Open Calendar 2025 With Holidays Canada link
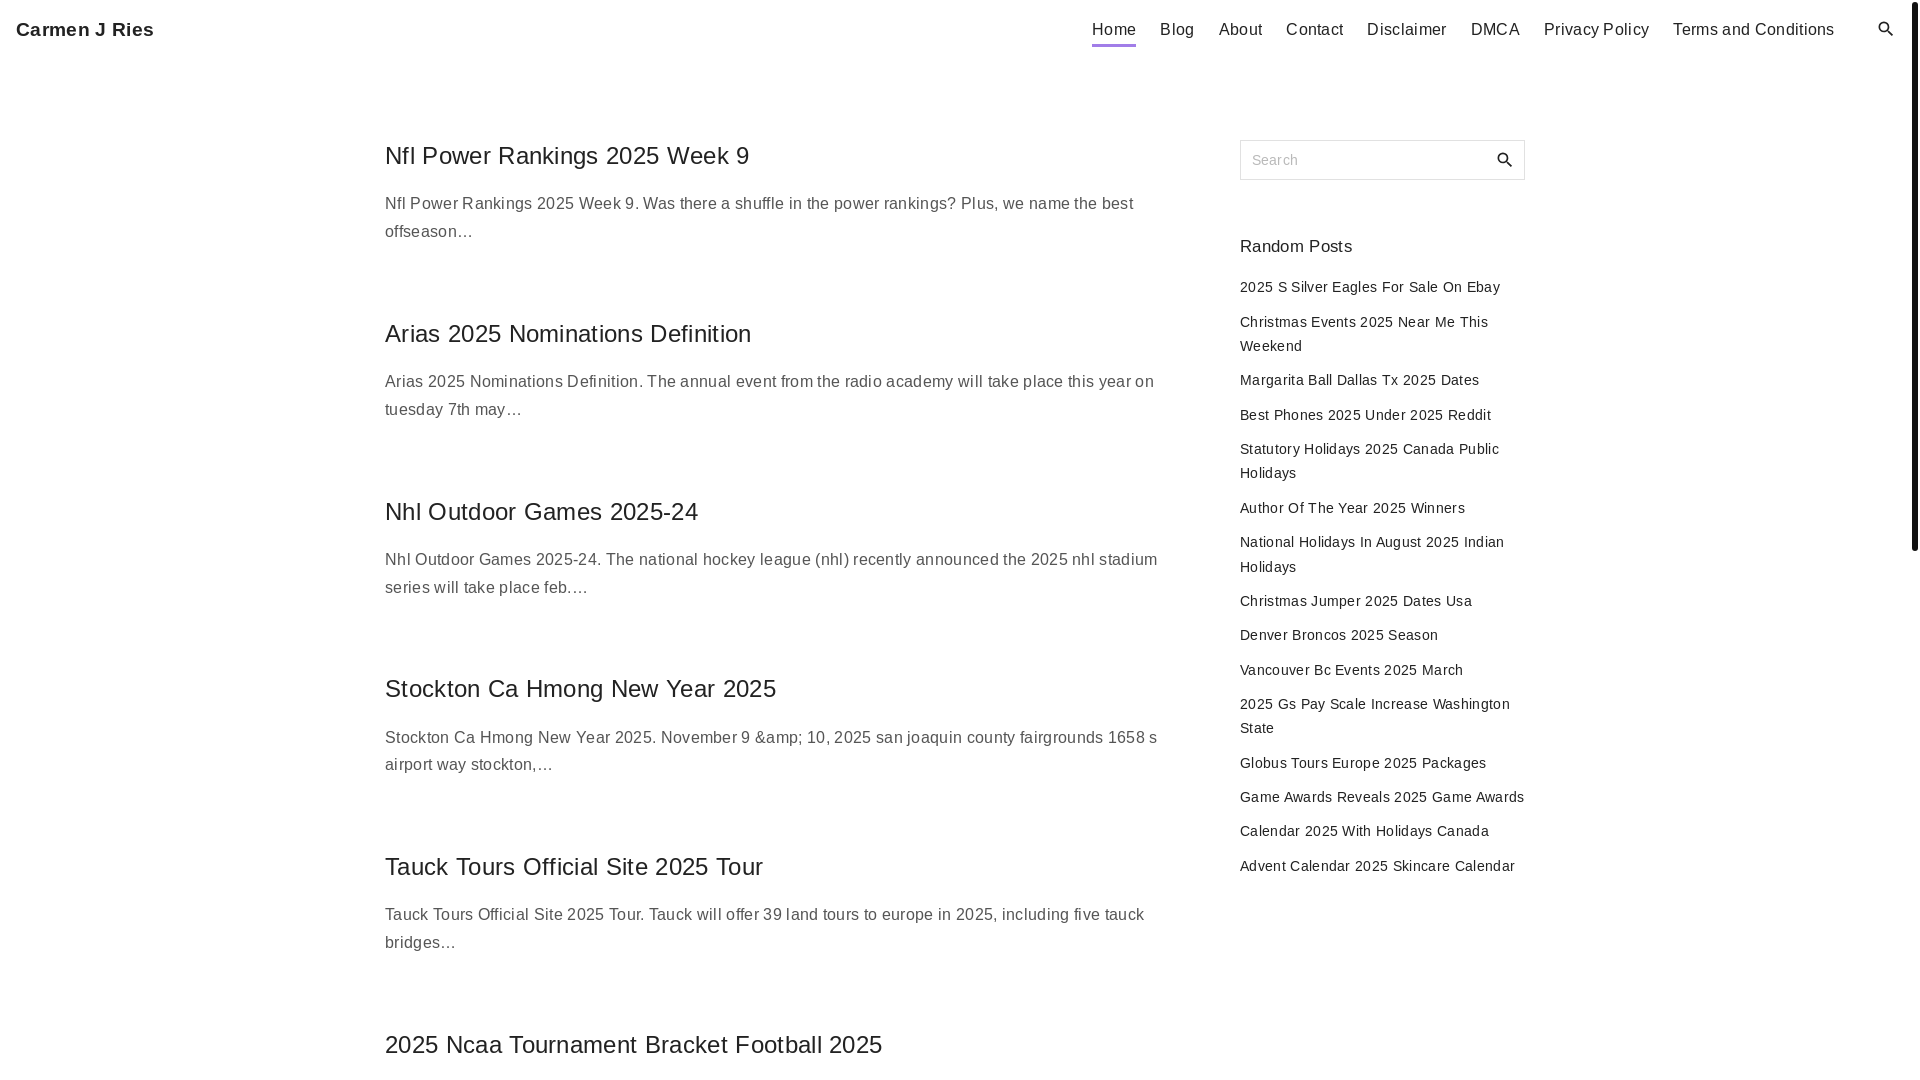The height and width of the screenshot is (1080, 1920). click(x=1364, y=831)
